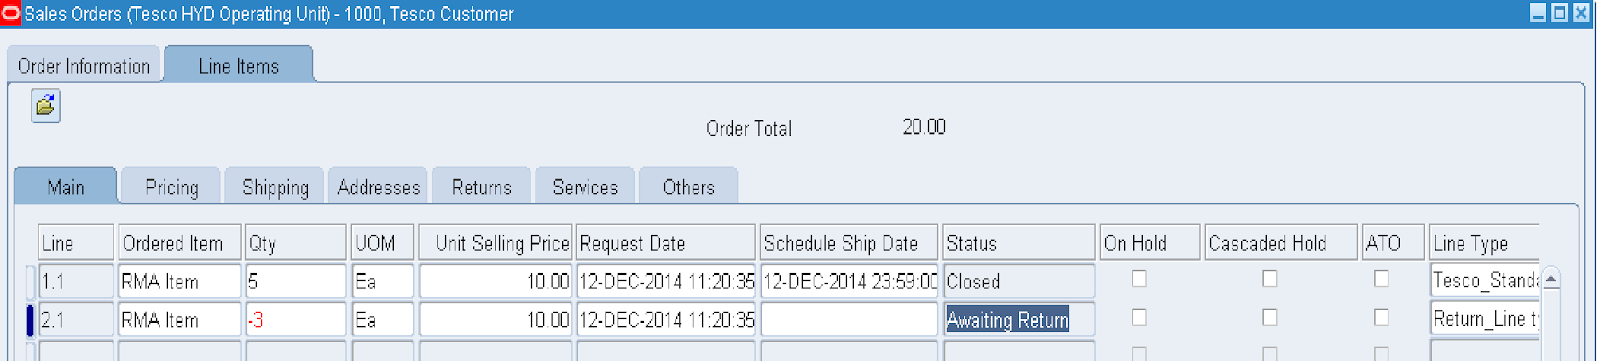Select the Others tab
1600x361 pixels.
pyautogui.click(x=688, y=187)
